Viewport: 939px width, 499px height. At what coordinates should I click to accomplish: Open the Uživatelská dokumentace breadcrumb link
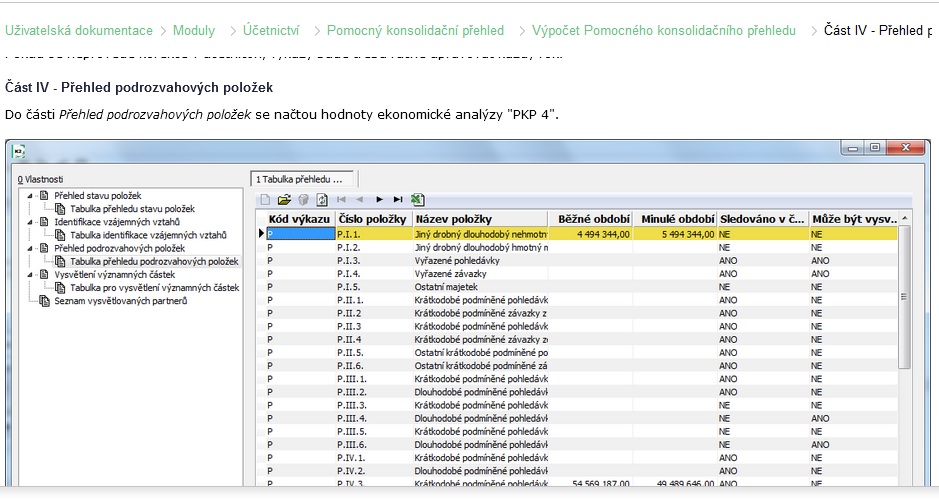point(78,31)
